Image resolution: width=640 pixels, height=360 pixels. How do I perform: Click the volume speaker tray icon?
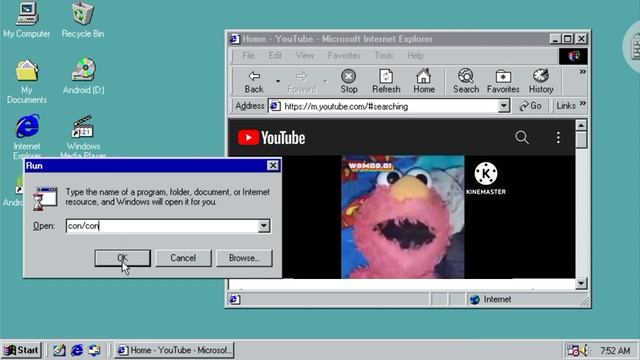584,350
